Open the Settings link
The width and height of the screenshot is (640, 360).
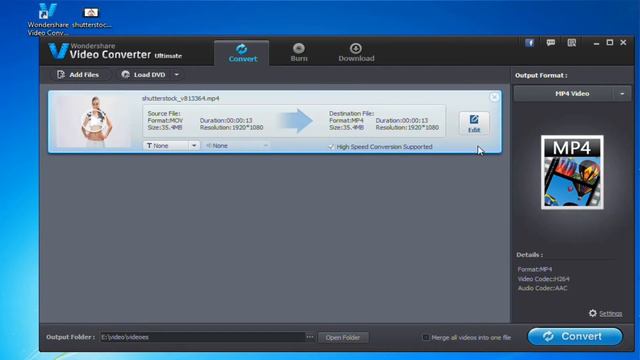(x=611, y=313)
